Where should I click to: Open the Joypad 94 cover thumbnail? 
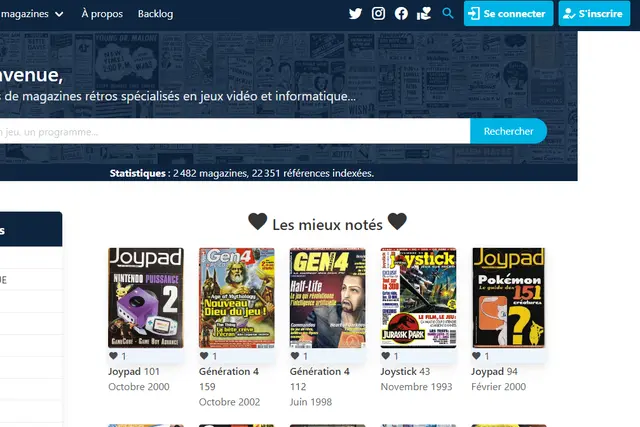coord(509,298)
